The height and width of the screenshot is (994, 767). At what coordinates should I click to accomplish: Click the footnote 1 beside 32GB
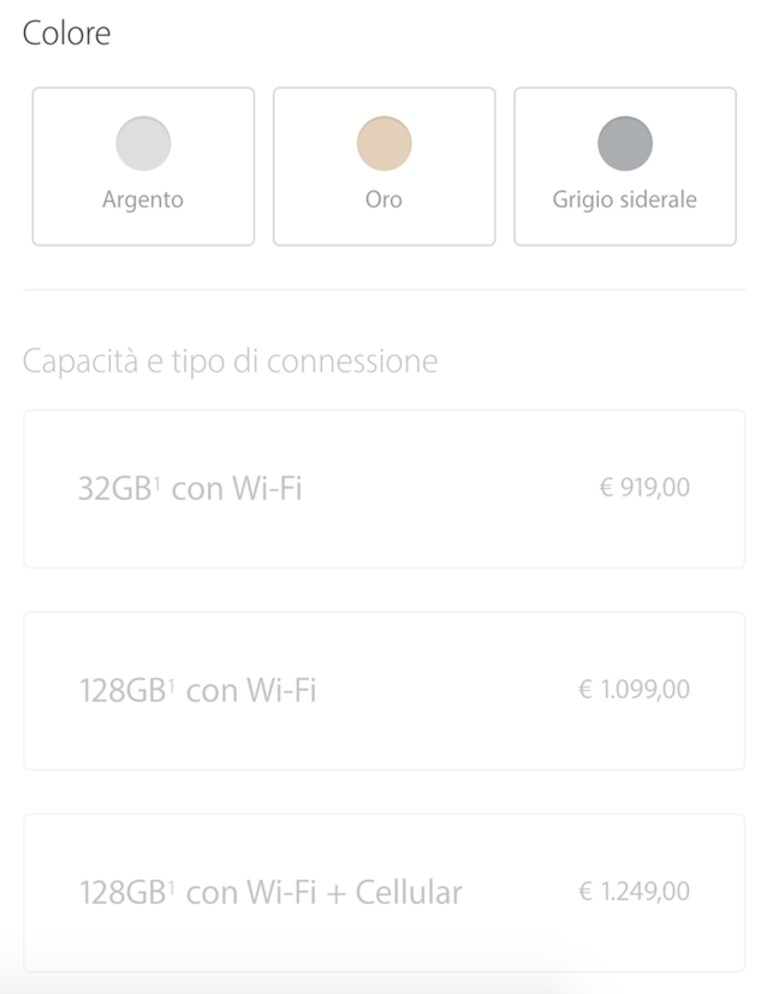pyautogui.click(x=157, y=481)
